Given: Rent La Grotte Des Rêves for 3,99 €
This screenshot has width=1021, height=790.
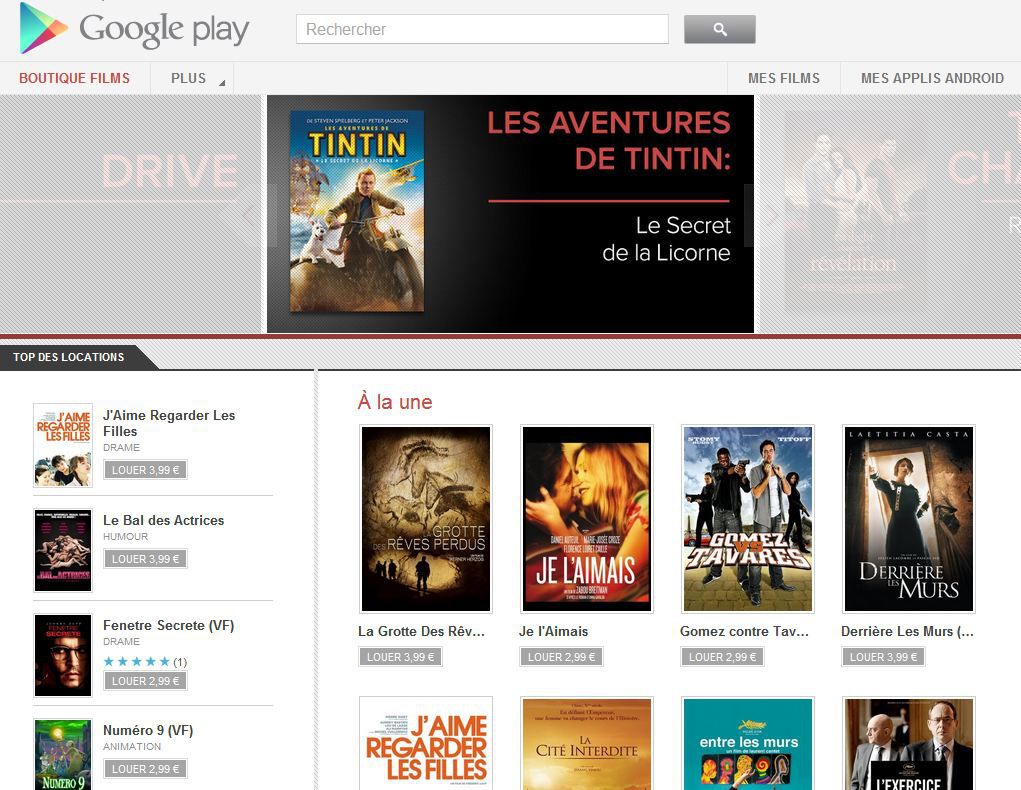Looking at the screenshot, I should click(x=400, y=657).
